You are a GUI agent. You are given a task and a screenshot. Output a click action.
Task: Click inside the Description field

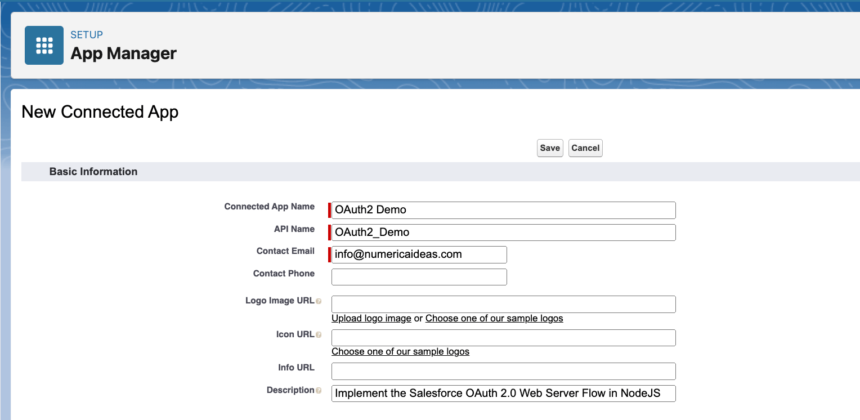point(503,393)
